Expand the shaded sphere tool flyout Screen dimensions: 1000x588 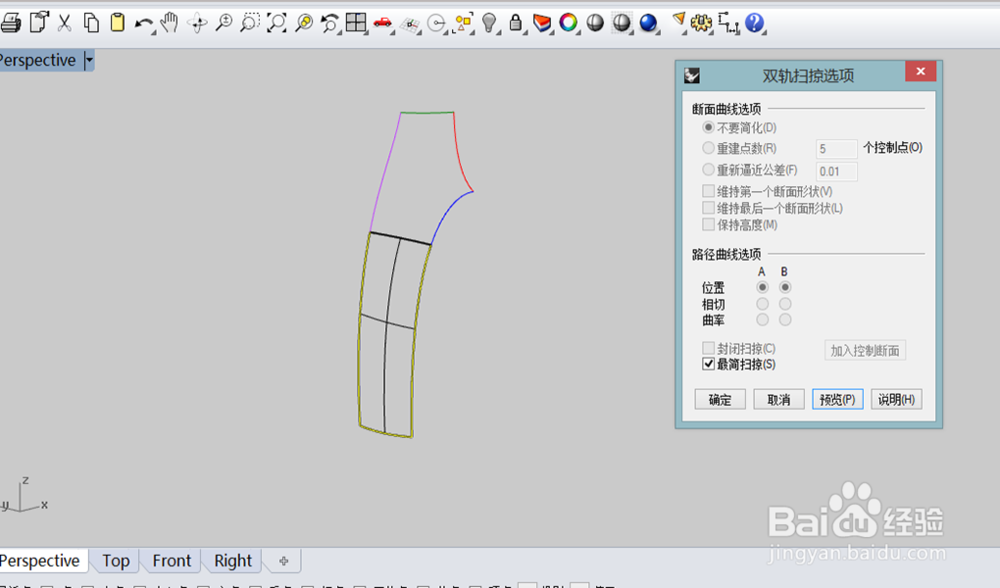(x=631, y=33)
